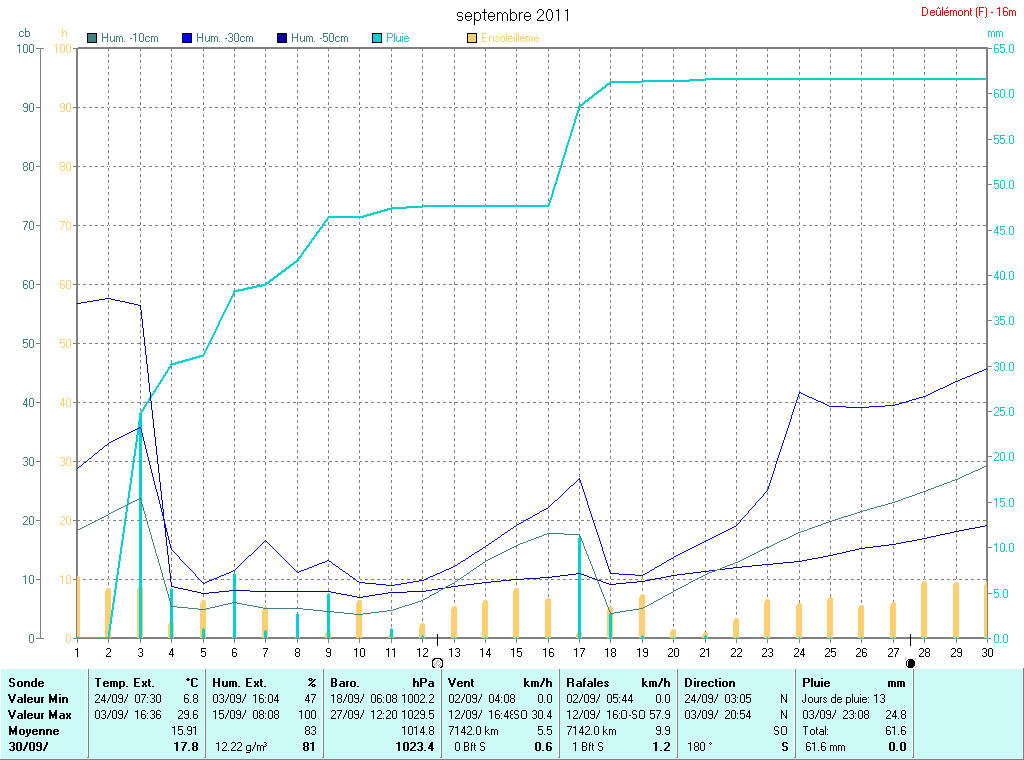
Task: Click the Hum. -10cm legend color square
Action: [x=93, y=38]
